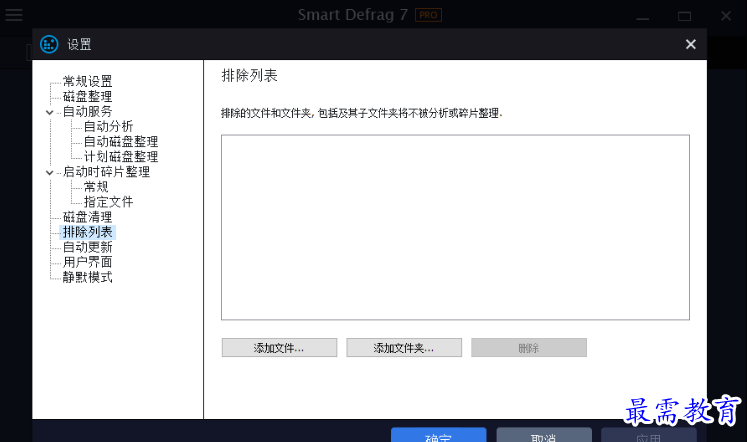Collapse the 启动时碎片整理 tree node
747x442 pixels.
[x=50, y=172]
